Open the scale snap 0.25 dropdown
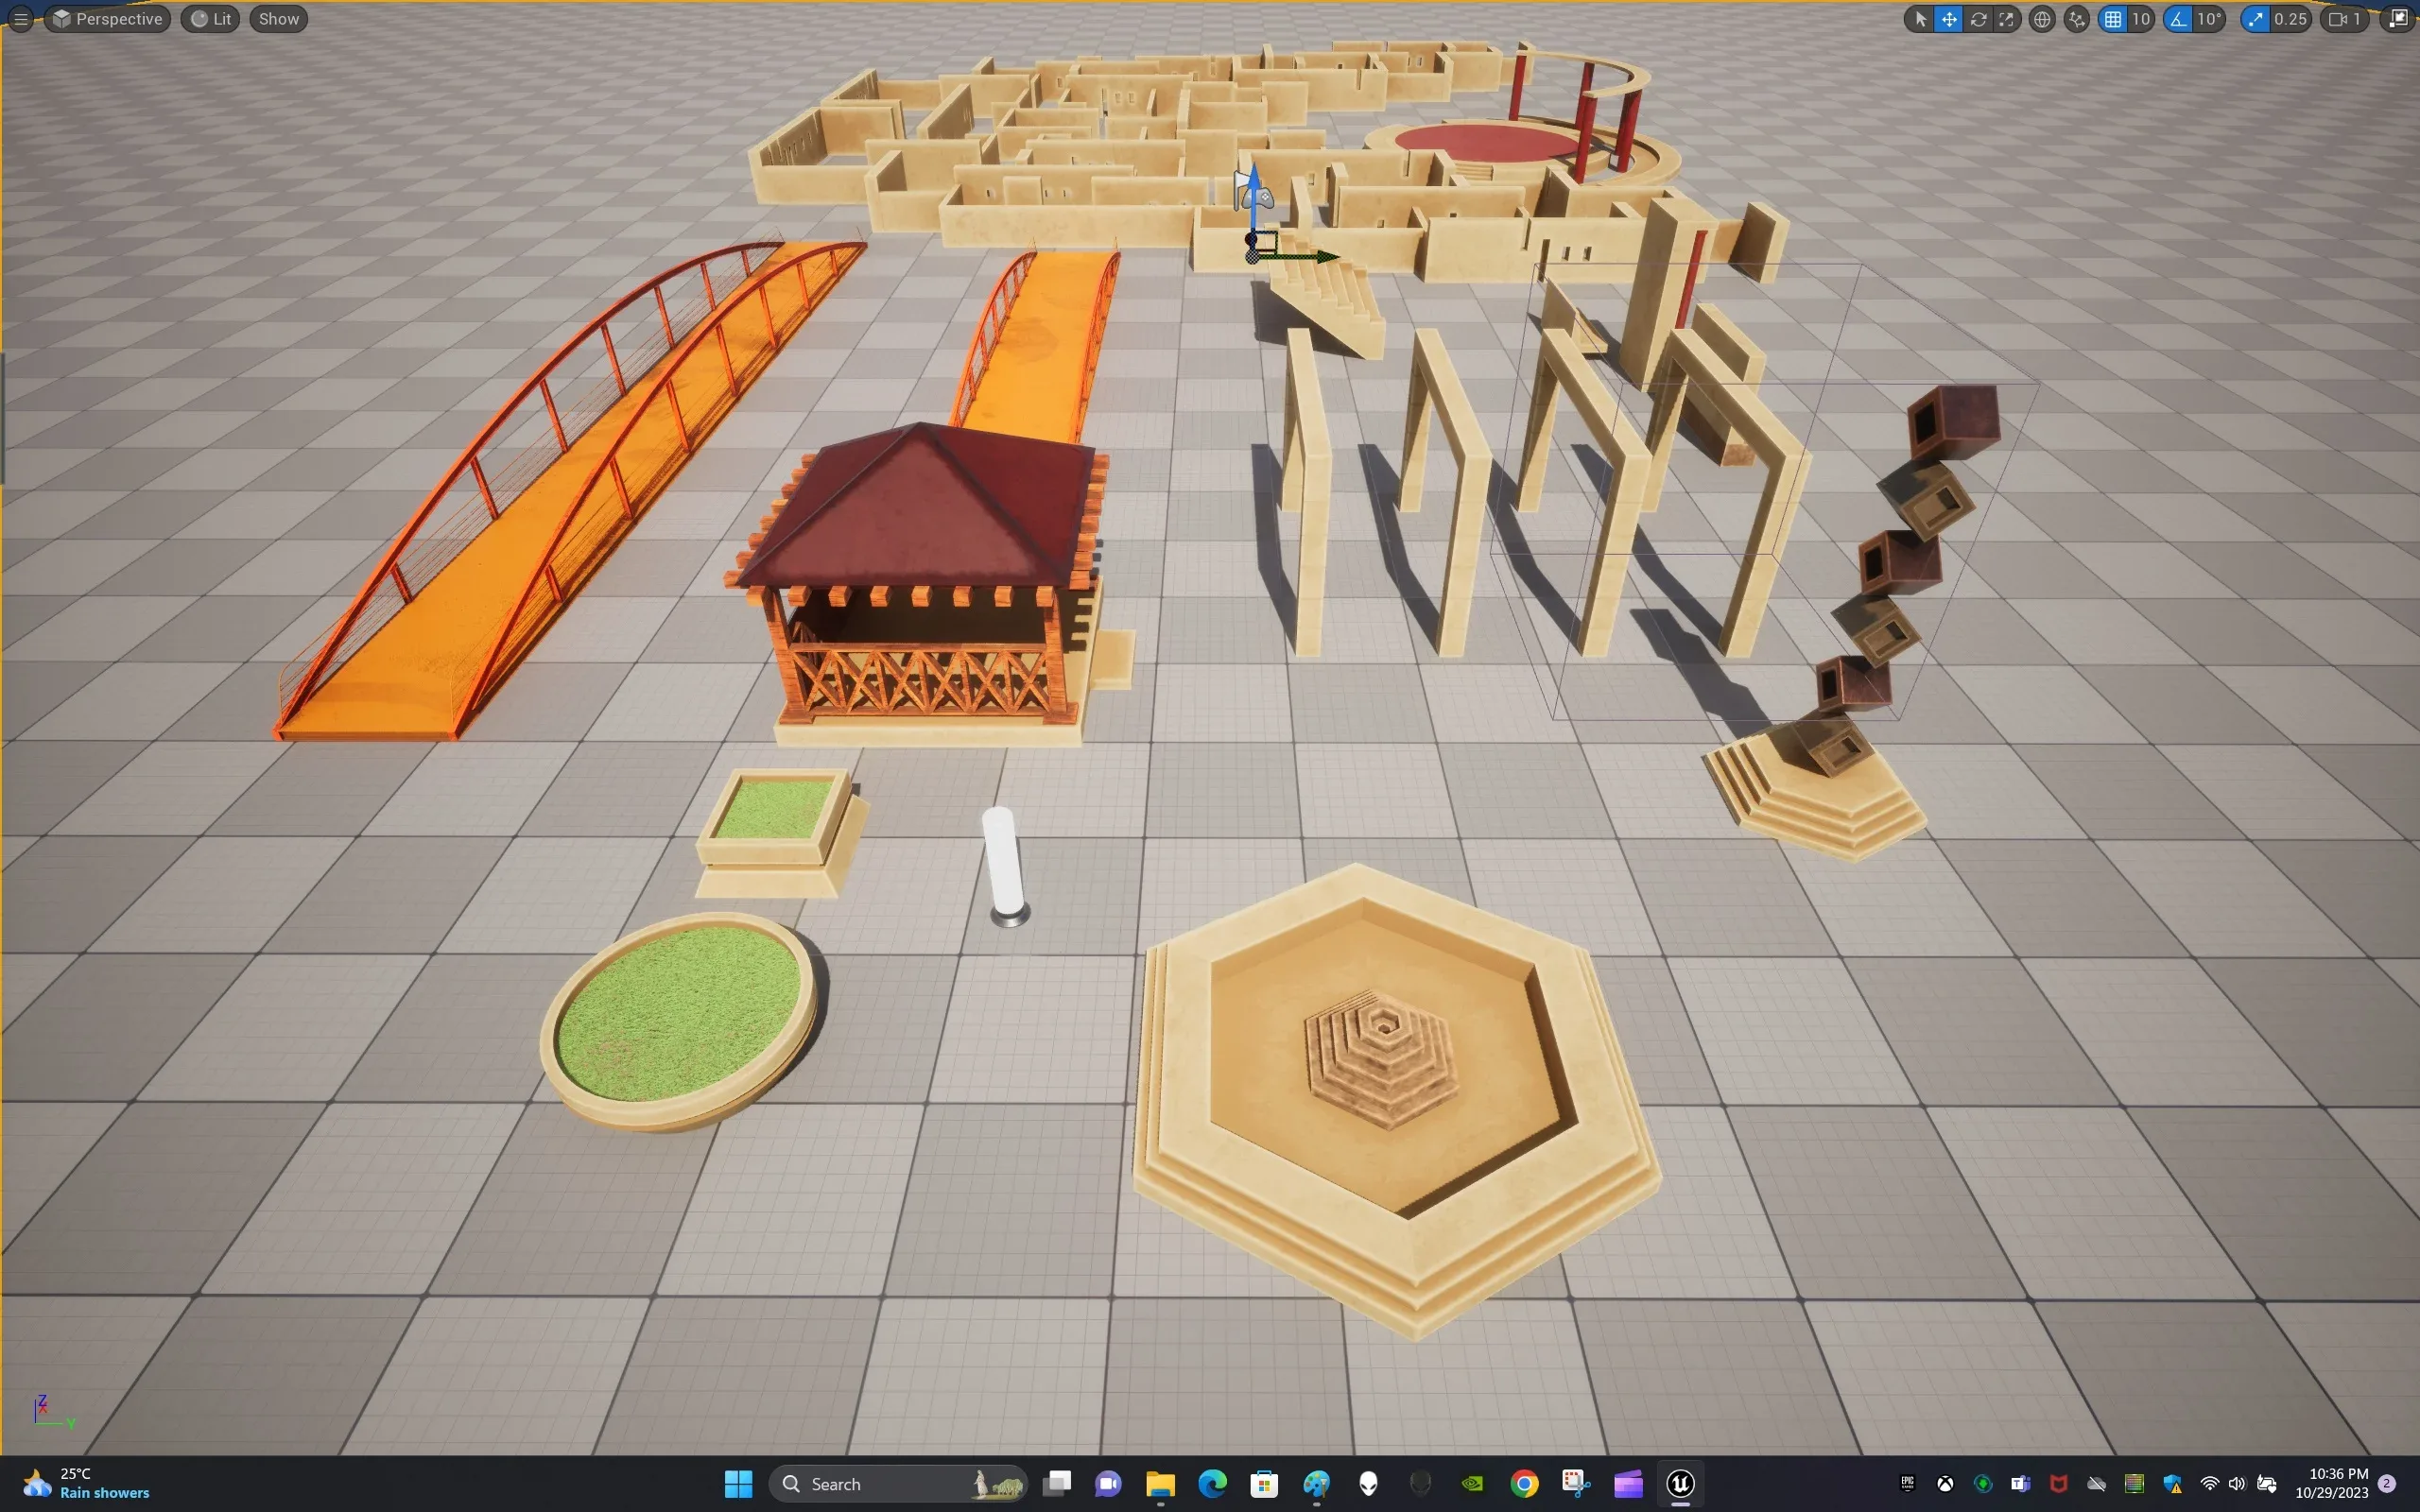The image size is (2420, 1512). pyautogui.click(x=2290, y=19)
